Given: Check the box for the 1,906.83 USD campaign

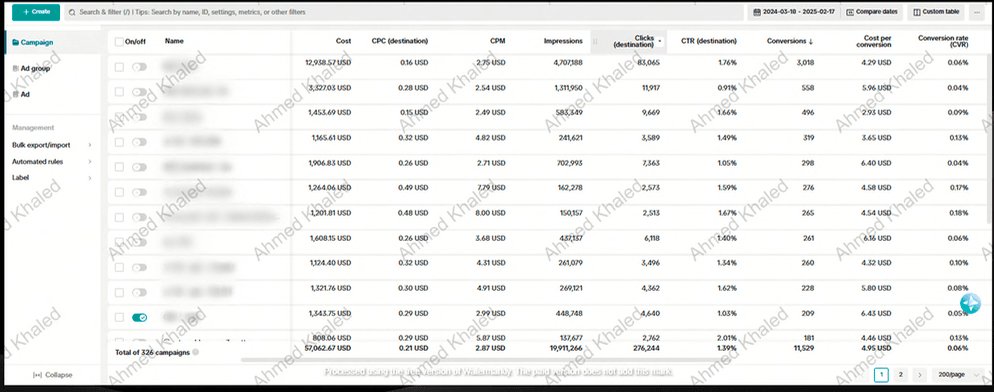Looking at the screenshot, I should click(x=119, y=167).
